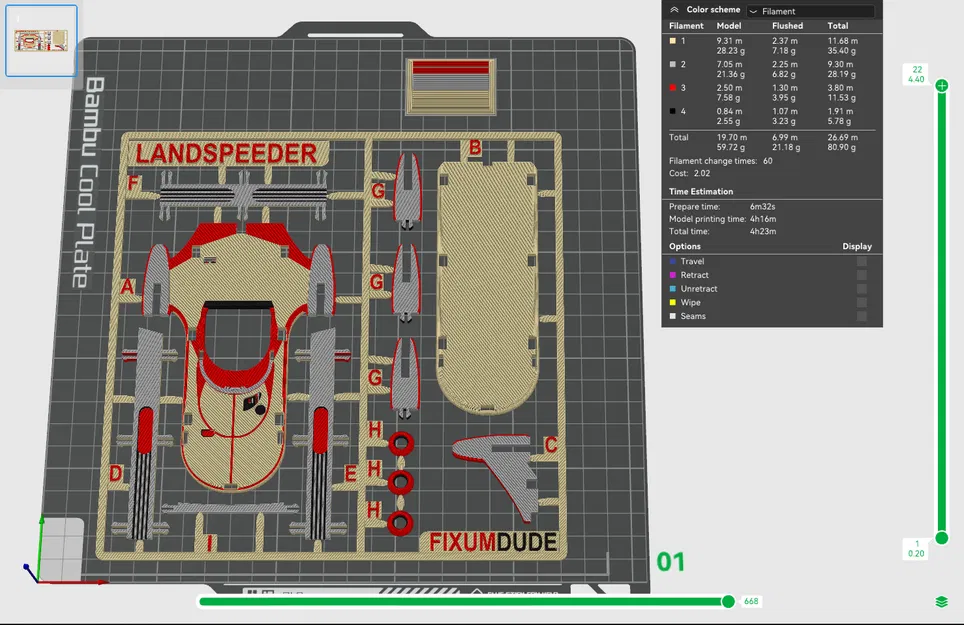Click the 'Time Estimation' heading

tap(701, 191)
